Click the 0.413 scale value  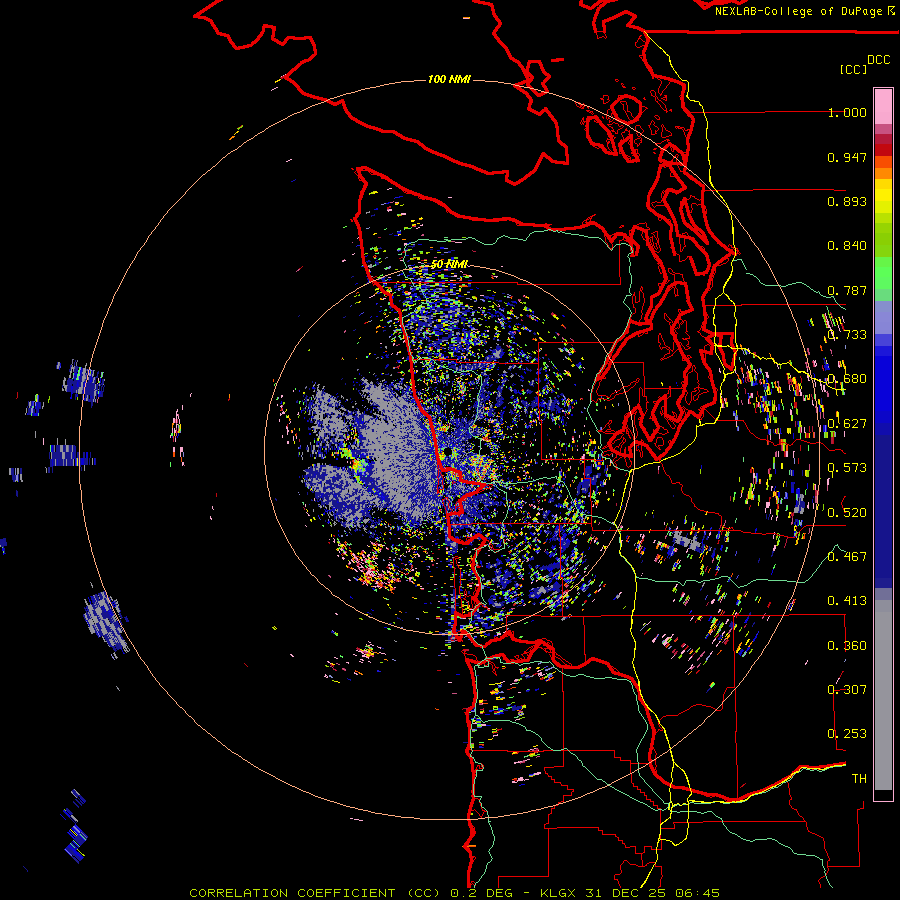[x=847, y=601]
